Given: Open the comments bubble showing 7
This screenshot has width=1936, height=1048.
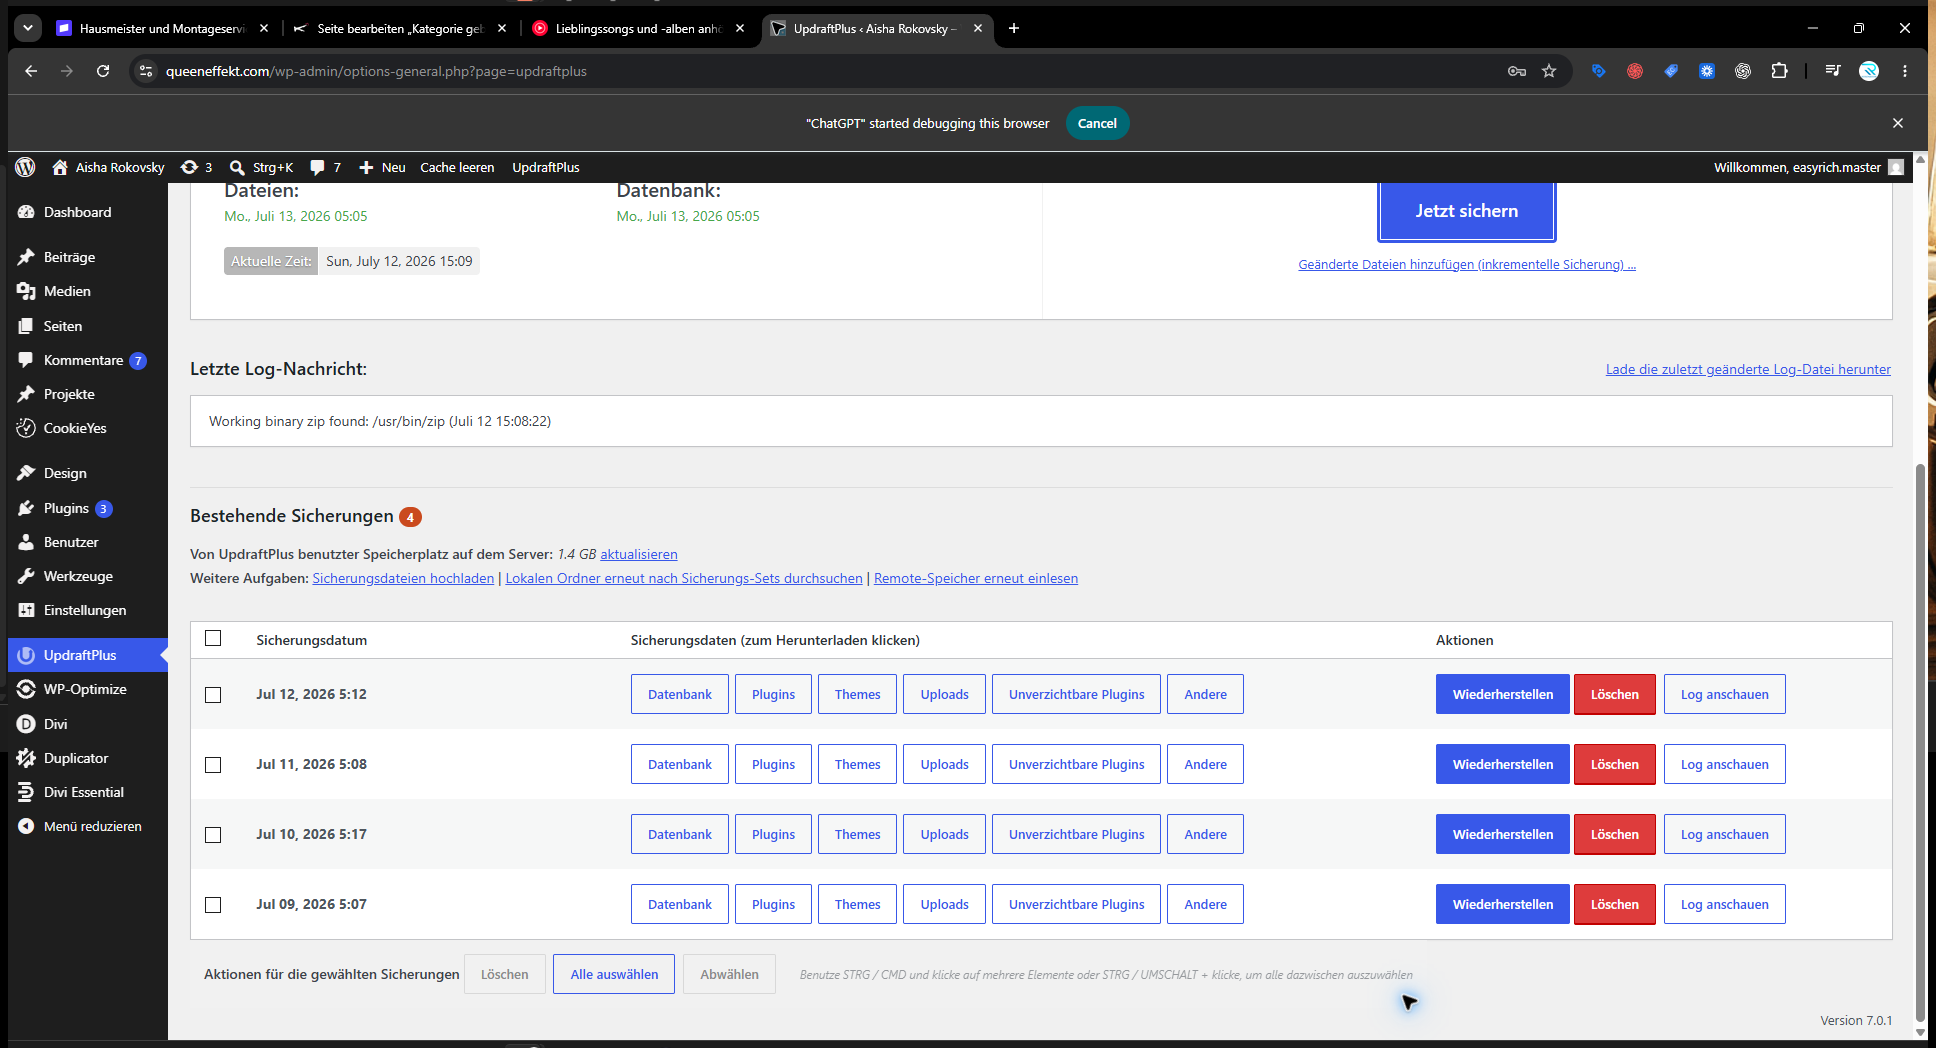Looking at the screenshot, I should point(317,167).
